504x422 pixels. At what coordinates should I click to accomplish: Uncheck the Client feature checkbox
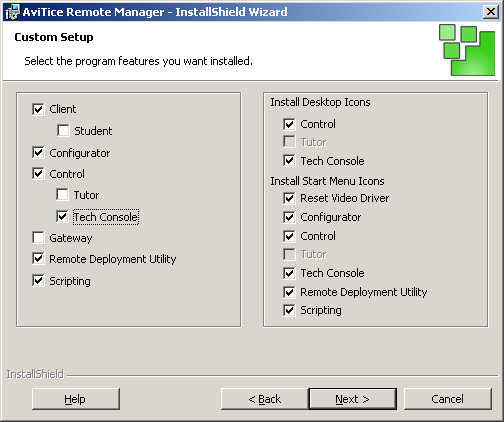click(x=38, y=109)
